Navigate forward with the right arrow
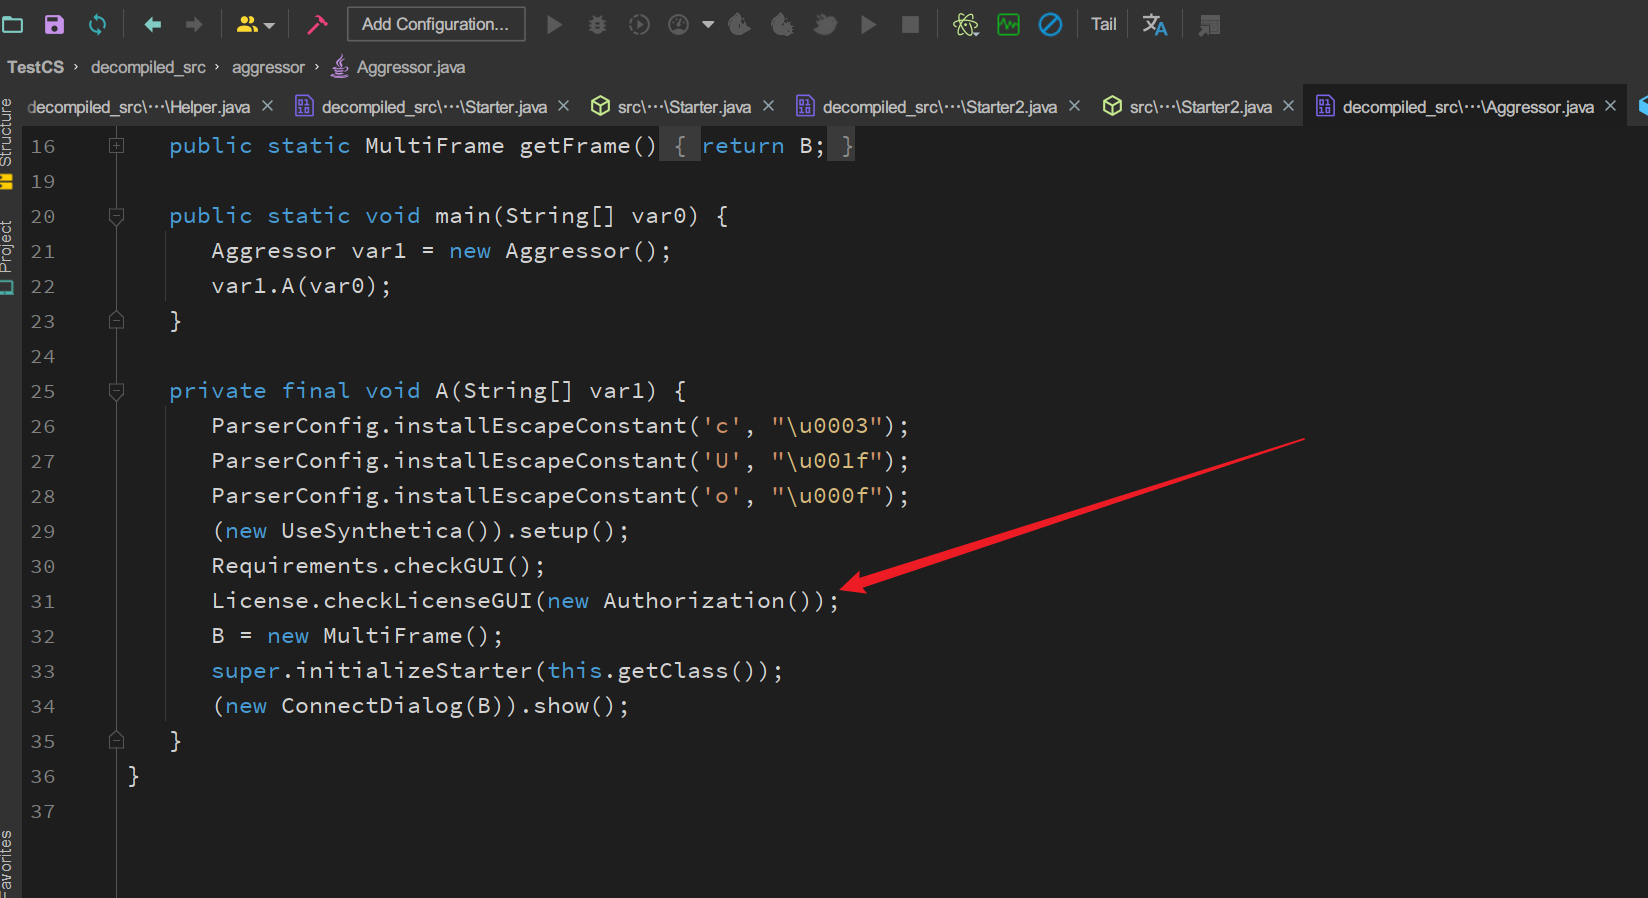Image resolution: width=1648 pixels, height=898 pixels. click(x=194, y=24)
